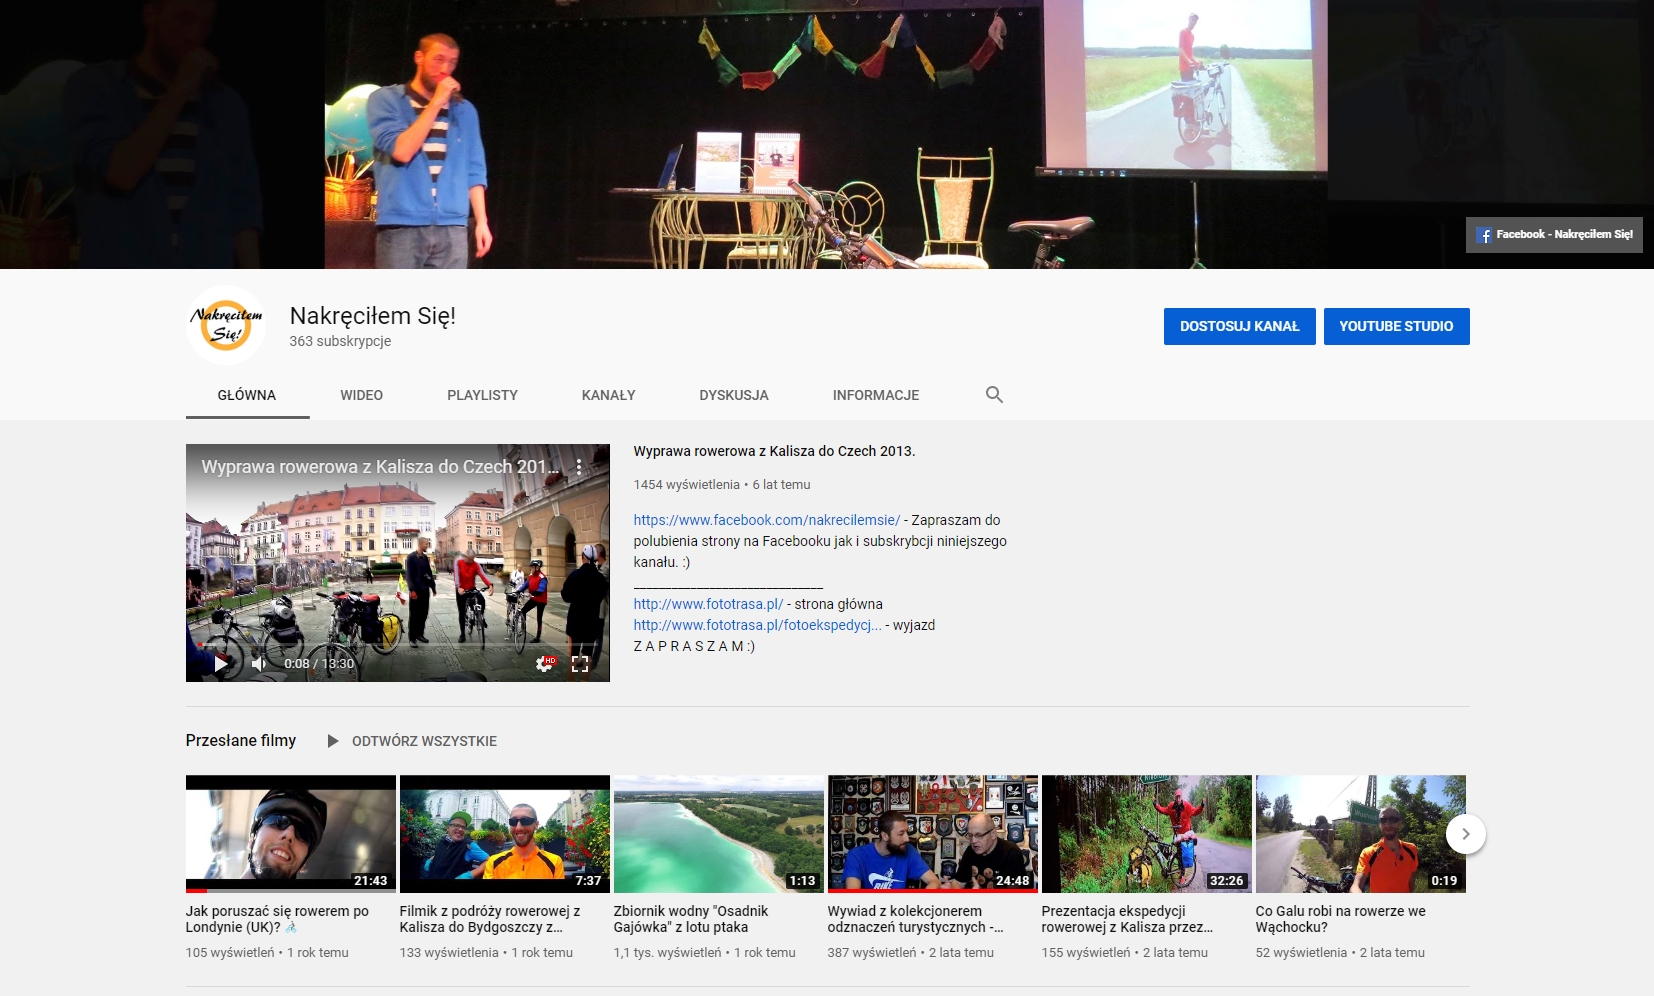Viewport: 1654px width, 996px height.
Task: Open three-dot menu on featured video
Action: (x=579, y=467)
